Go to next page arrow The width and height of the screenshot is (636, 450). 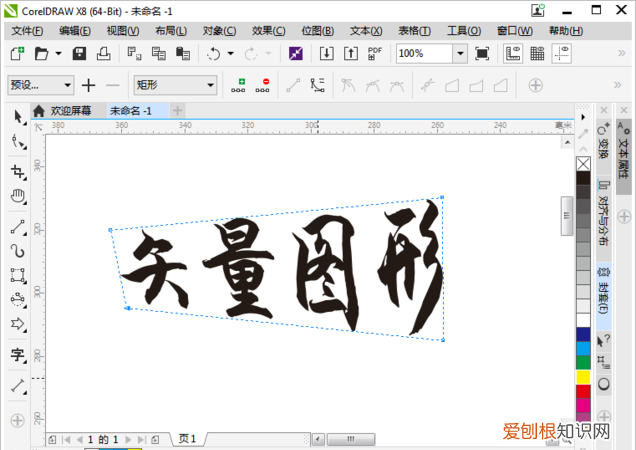[128, 439]
